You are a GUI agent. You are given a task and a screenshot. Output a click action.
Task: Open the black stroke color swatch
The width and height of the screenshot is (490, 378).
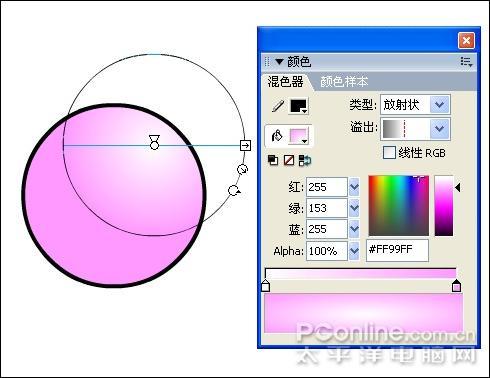tap(299, 106)
